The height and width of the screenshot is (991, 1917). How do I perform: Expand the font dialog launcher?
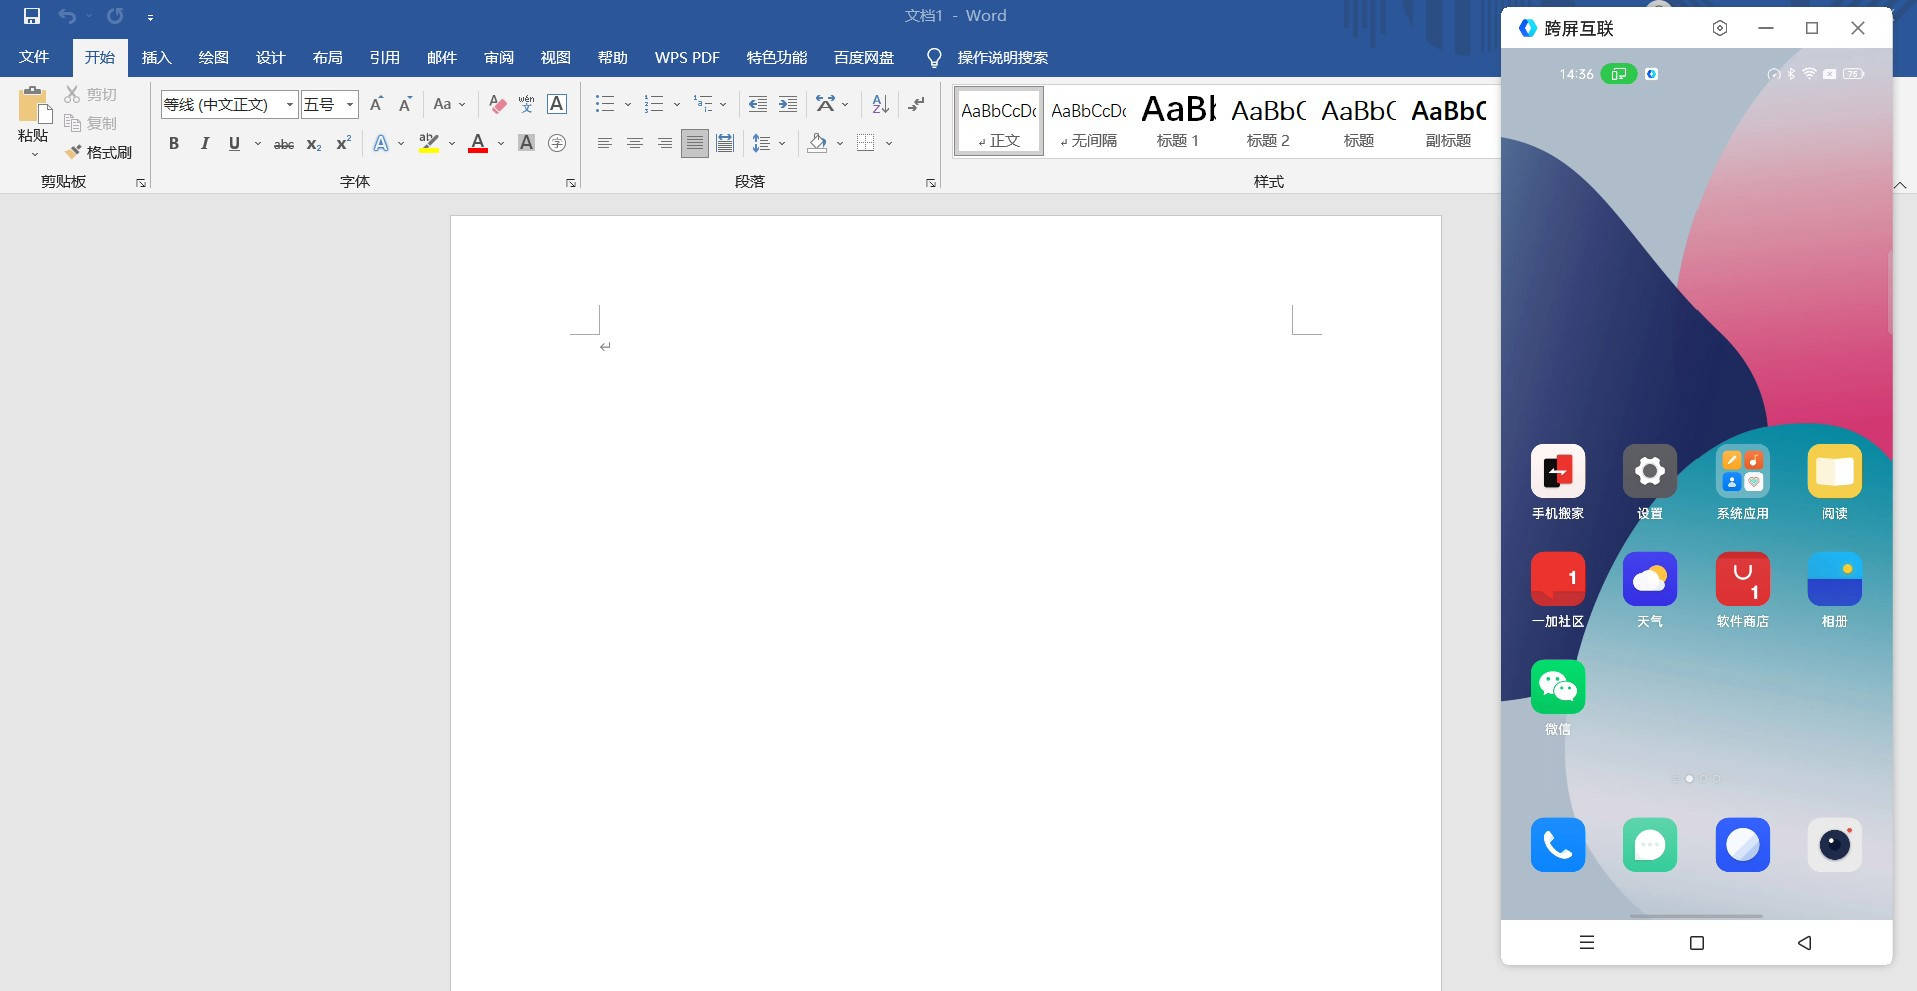tap(571, 183)
